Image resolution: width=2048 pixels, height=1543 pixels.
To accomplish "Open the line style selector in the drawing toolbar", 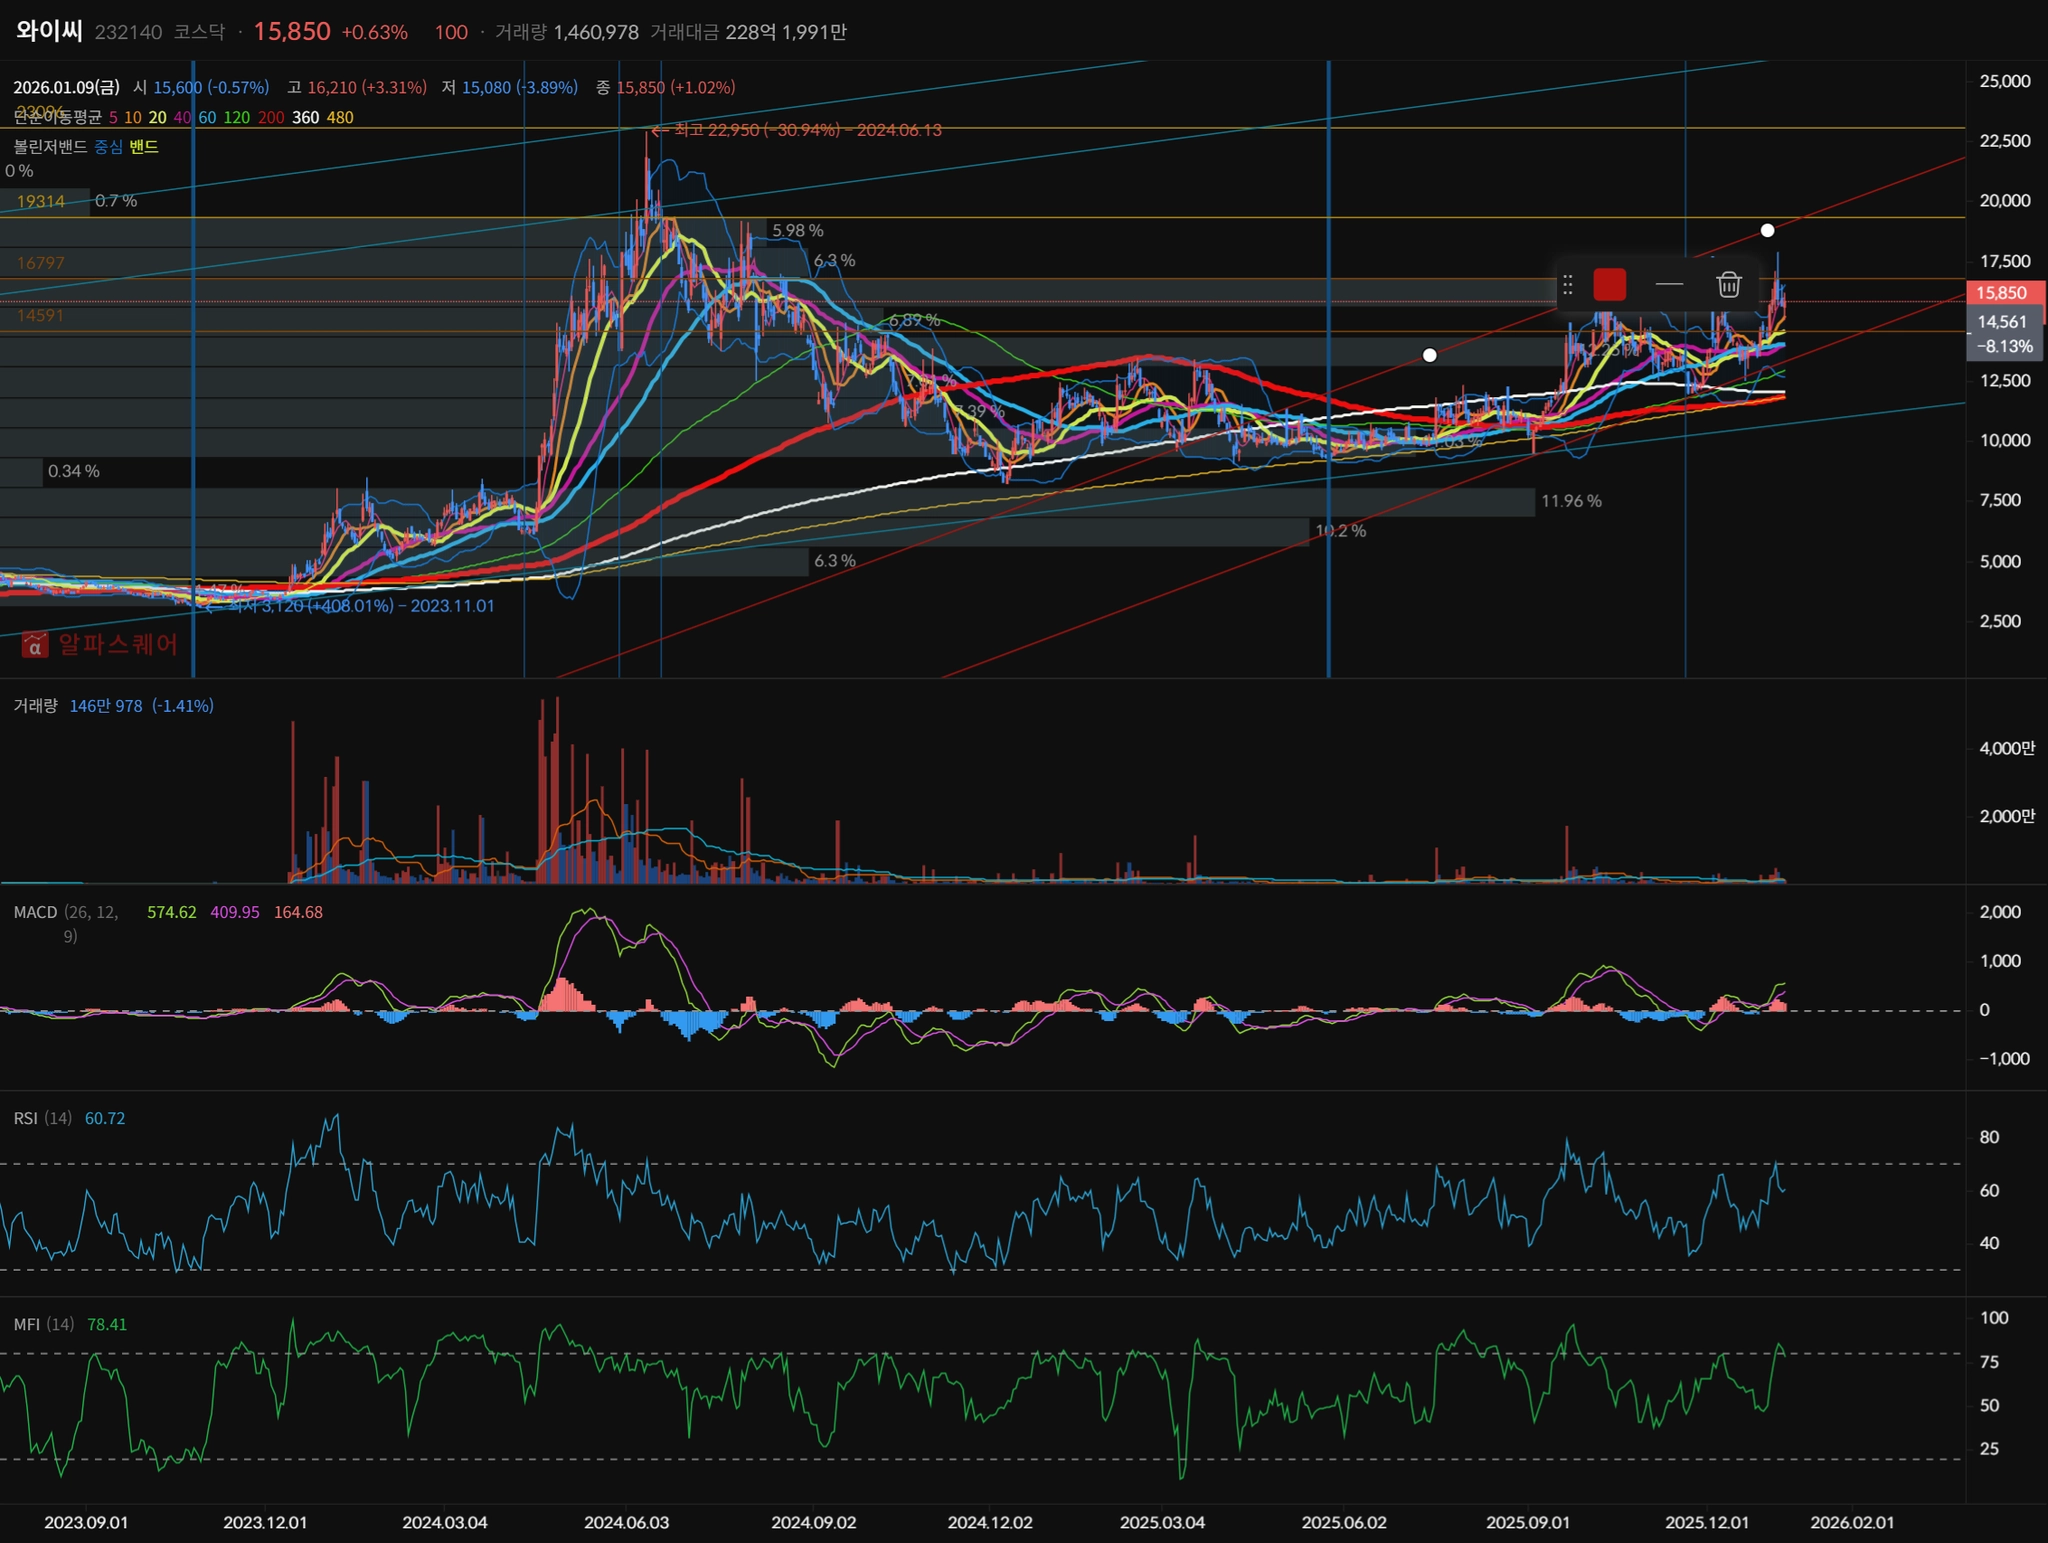I will tap(1669, 285).
